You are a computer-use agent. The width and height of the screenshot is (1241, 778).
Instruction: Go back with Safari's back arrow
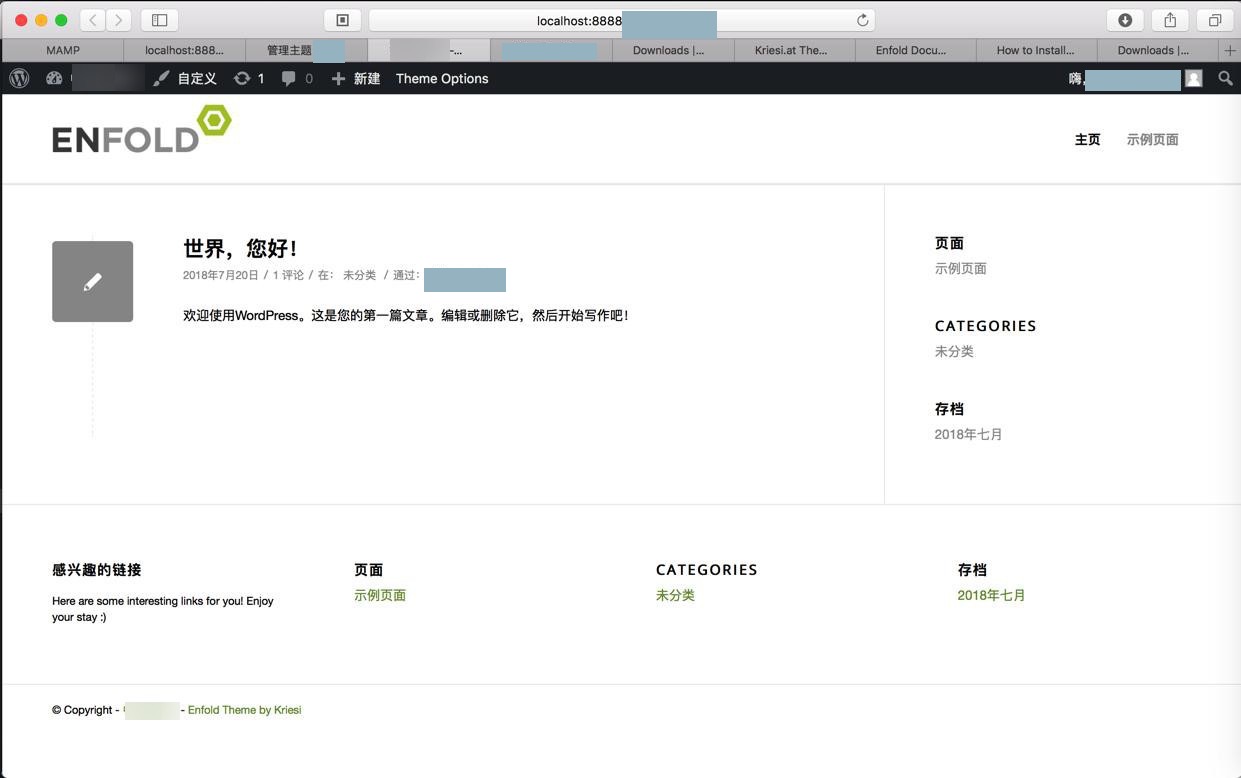[x=93, y=20]
